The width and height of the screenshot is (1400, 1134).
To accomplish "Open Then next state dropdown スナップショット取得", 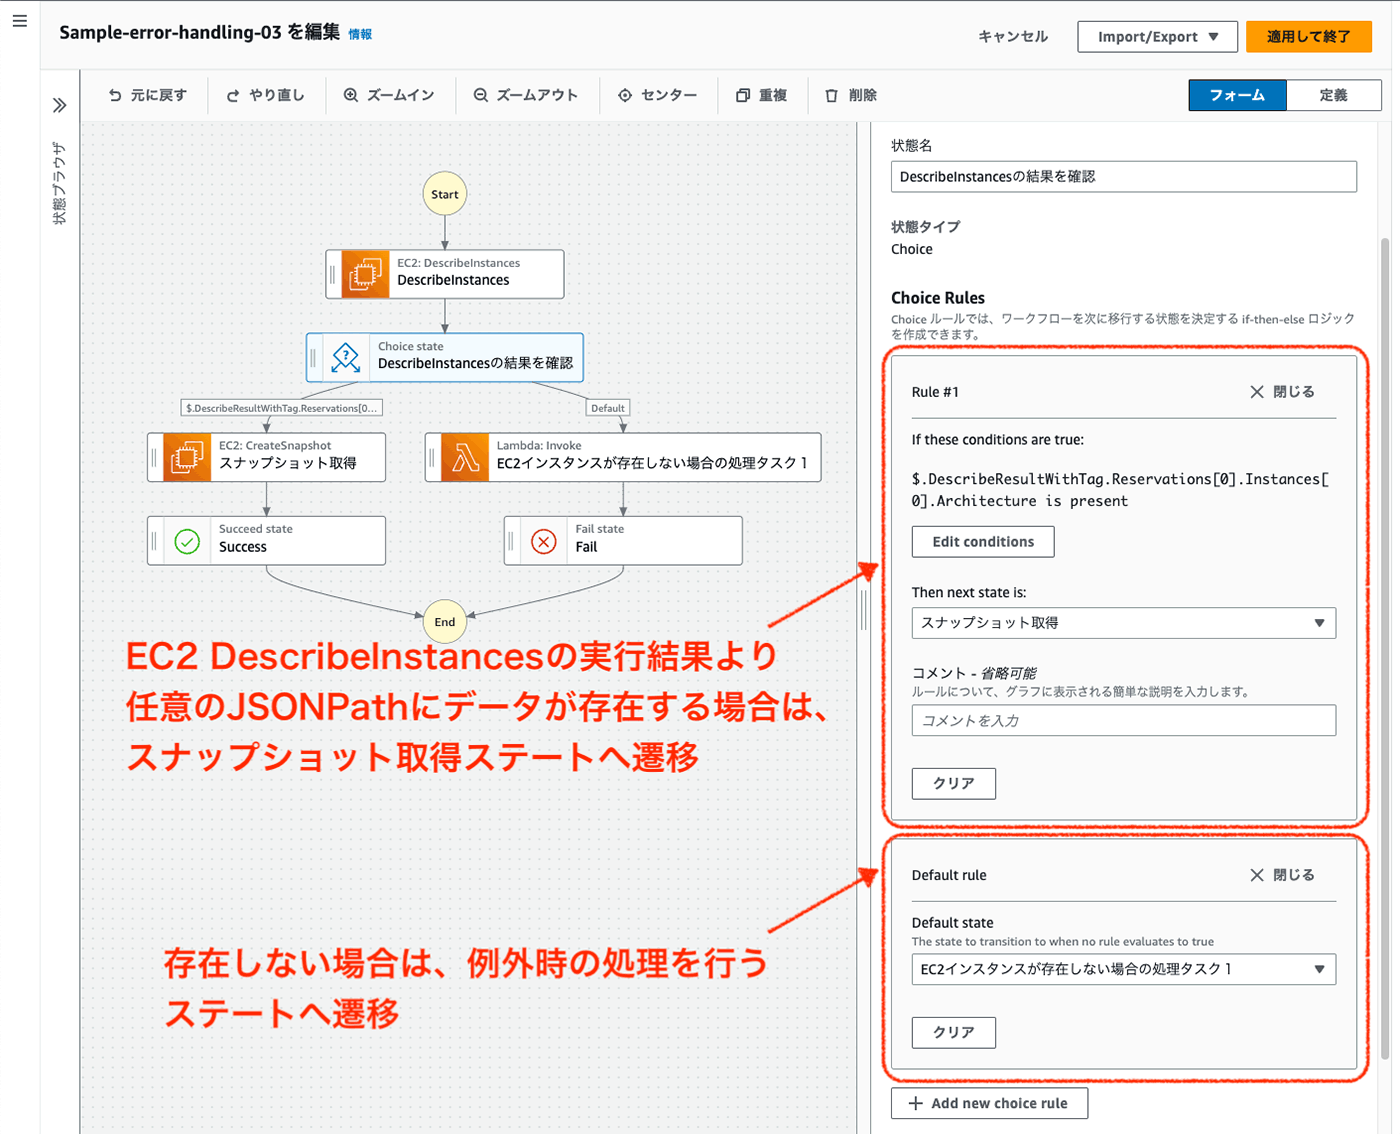I will point(1123,623).
